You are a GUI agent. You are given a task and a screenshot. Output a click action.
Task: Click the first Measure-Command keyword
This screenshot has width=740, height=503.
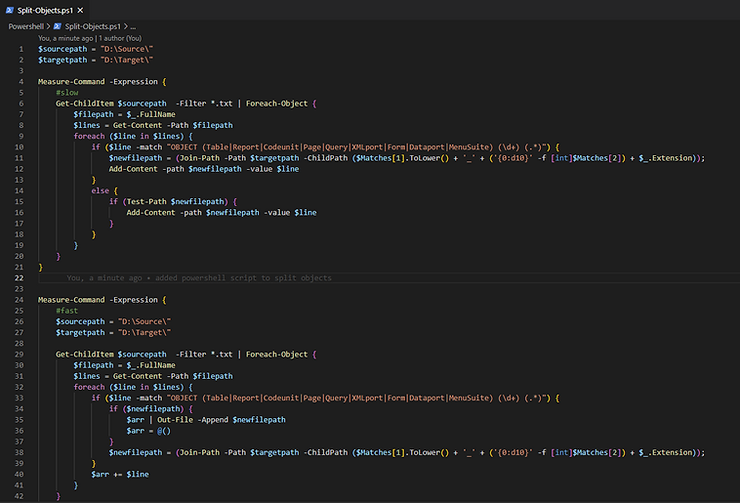coord(70,82)
